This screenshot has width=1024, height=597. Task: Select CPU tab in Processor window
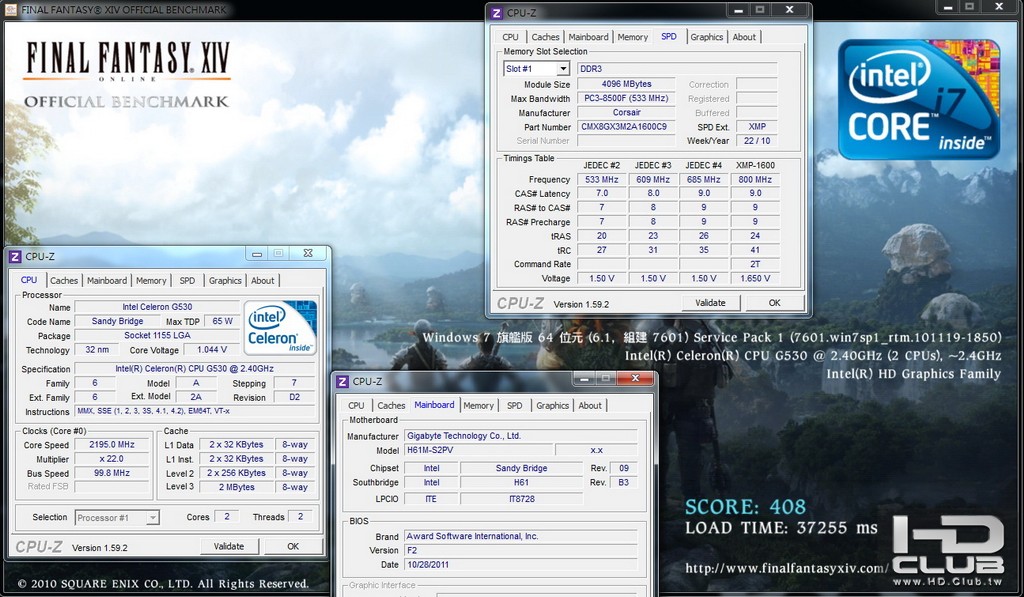pos(29,280)
